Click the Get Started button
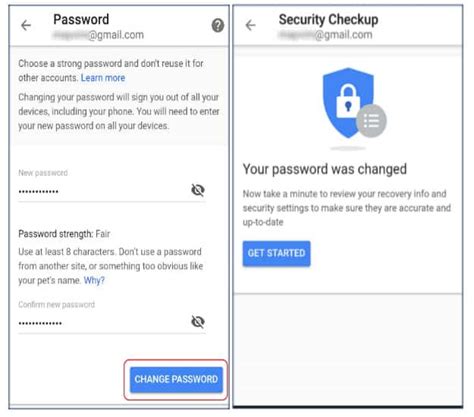The image size is (474, 417). (x=276, y=253)
